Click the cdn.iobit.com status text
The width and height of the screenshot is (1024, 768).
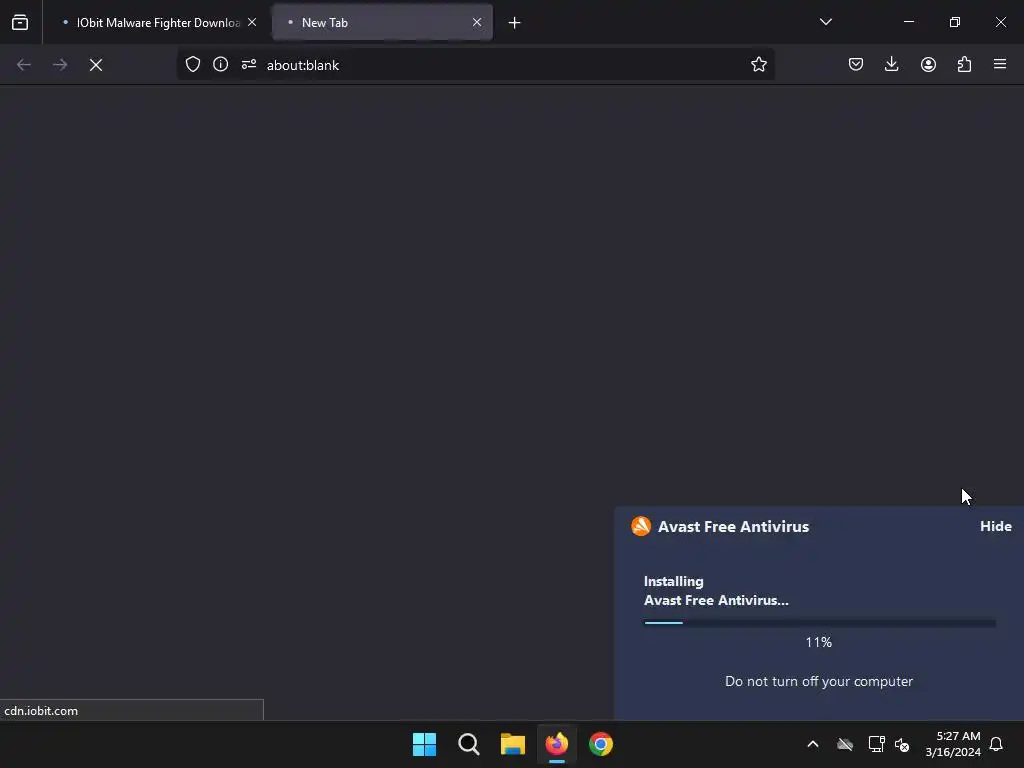point(41,711)
